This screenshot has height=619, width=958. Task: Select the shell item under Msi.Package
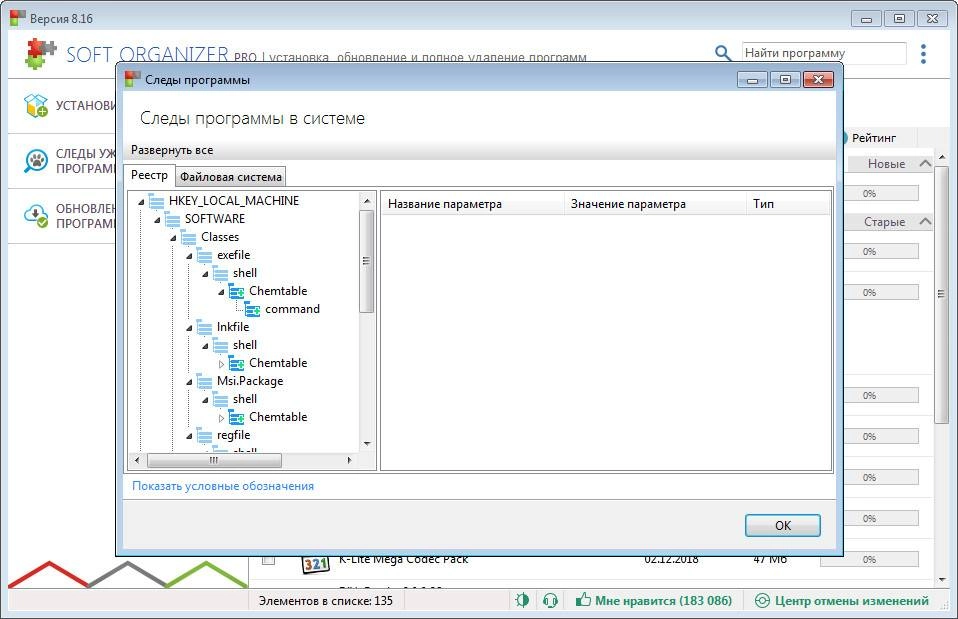[244, 399]
